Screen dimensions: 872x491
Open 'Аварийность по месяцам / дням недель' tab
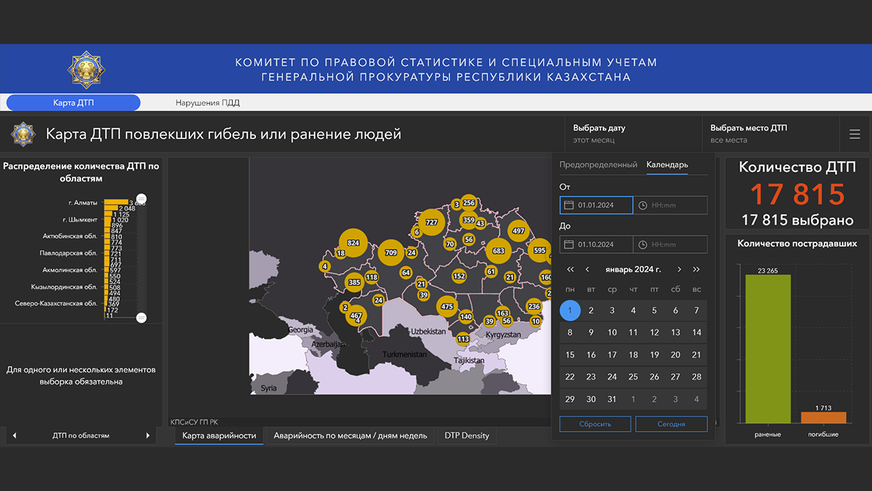click(350, 435)
